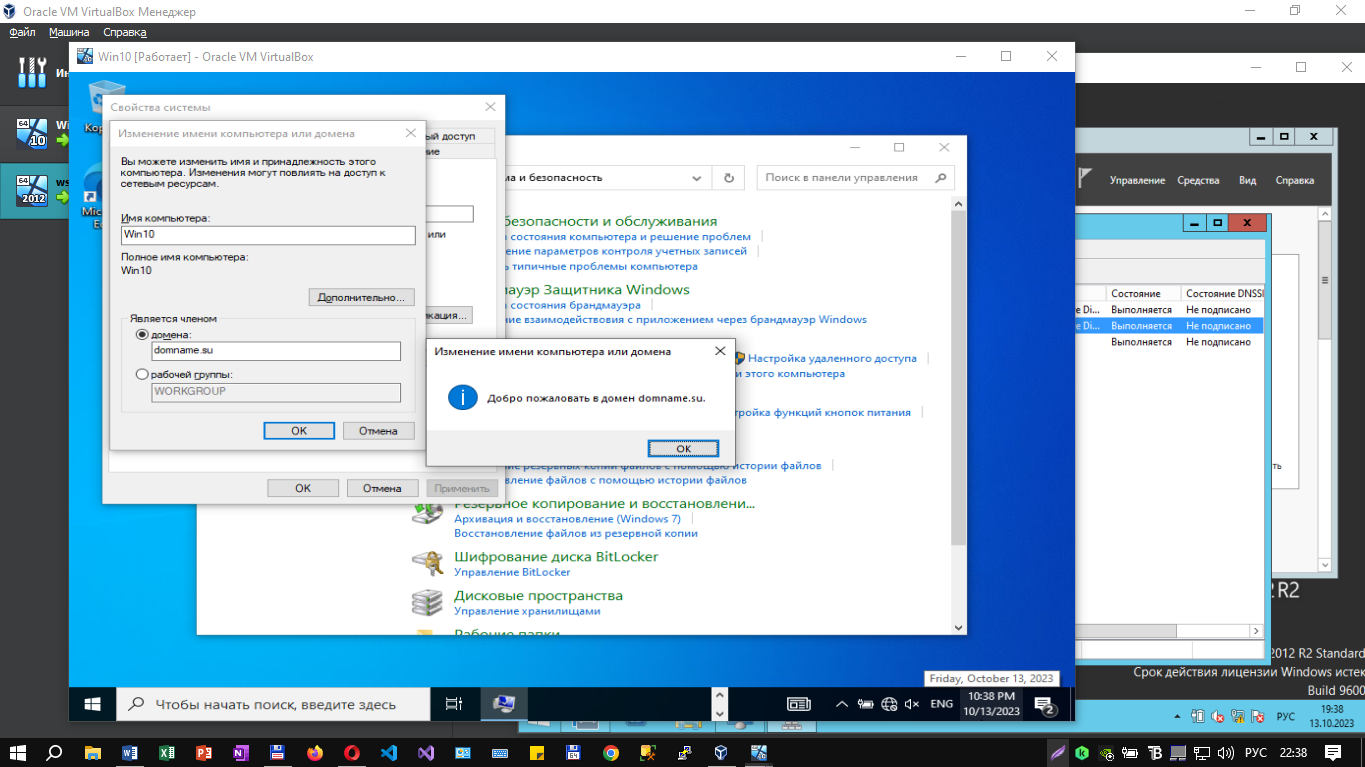This screenshot has width=1365, height=767.
Task: Open PowerPoint from the host taskbar
Action: coord(204,752)
